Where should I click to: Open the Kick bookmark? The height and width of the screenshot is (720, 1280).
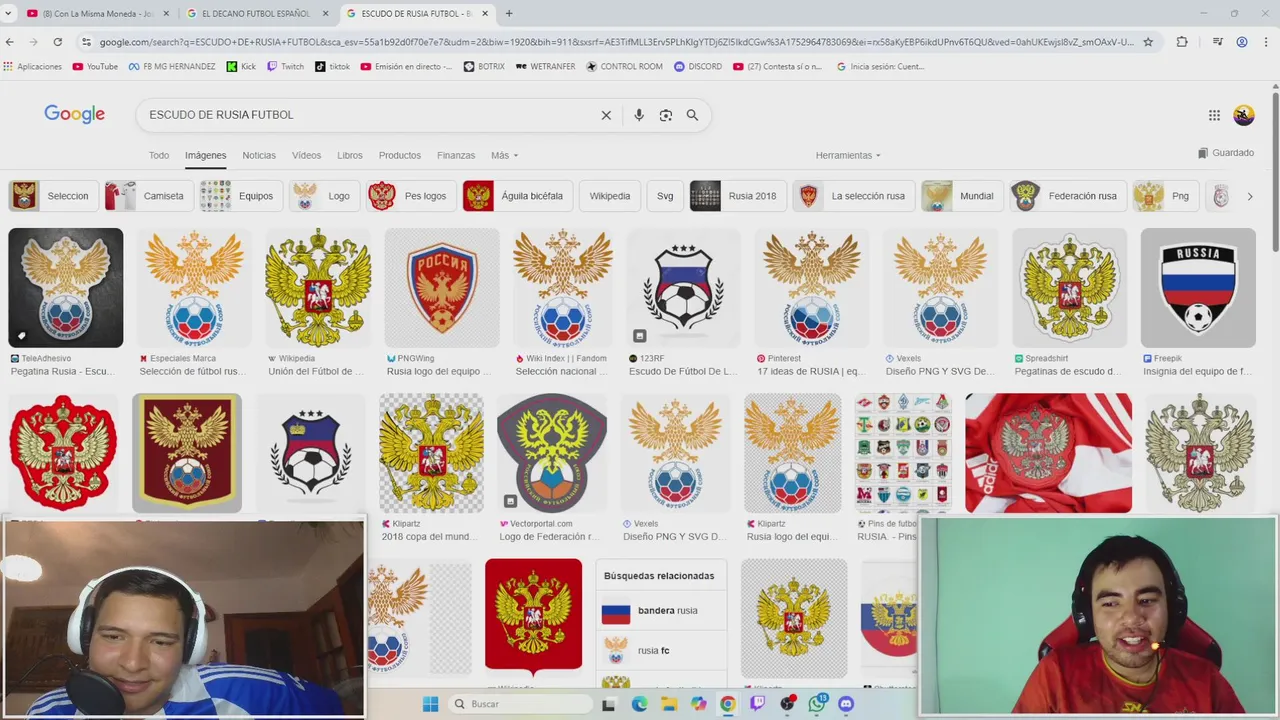tap(241, 67)
